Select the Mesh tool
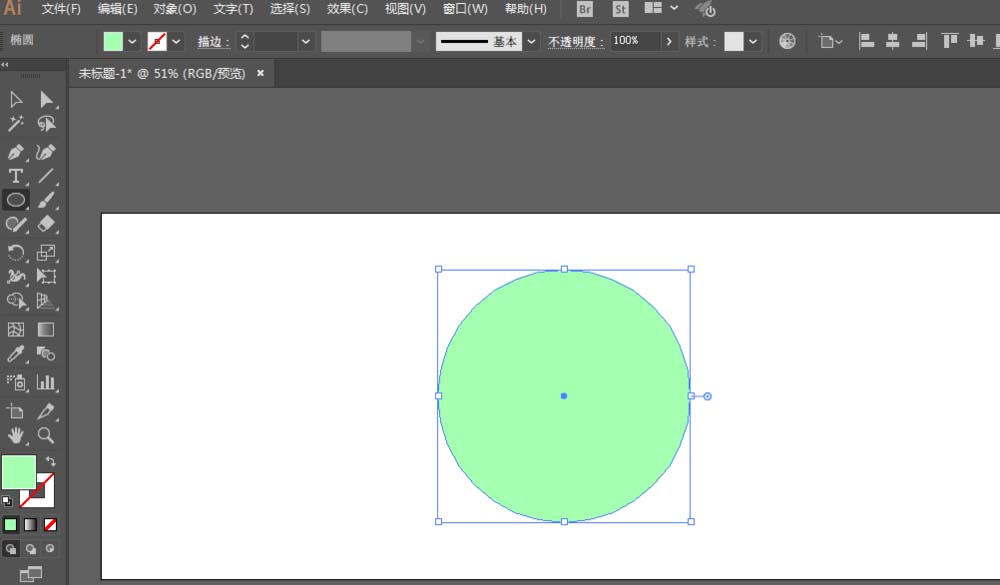This screenshot has height=585, width=1000. tap(16, 330)
